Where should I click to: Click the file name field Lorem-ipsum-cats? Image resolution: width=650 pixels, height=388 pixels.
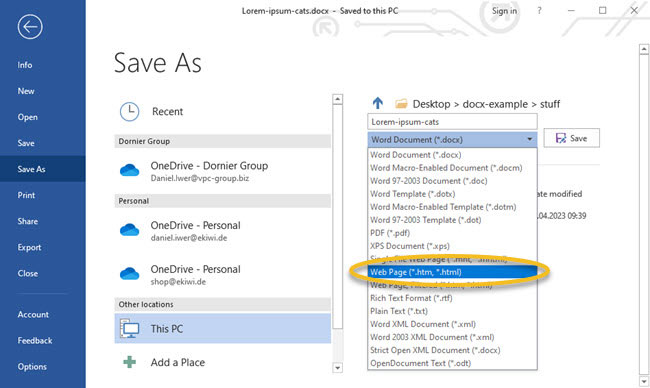coord(452,122)
